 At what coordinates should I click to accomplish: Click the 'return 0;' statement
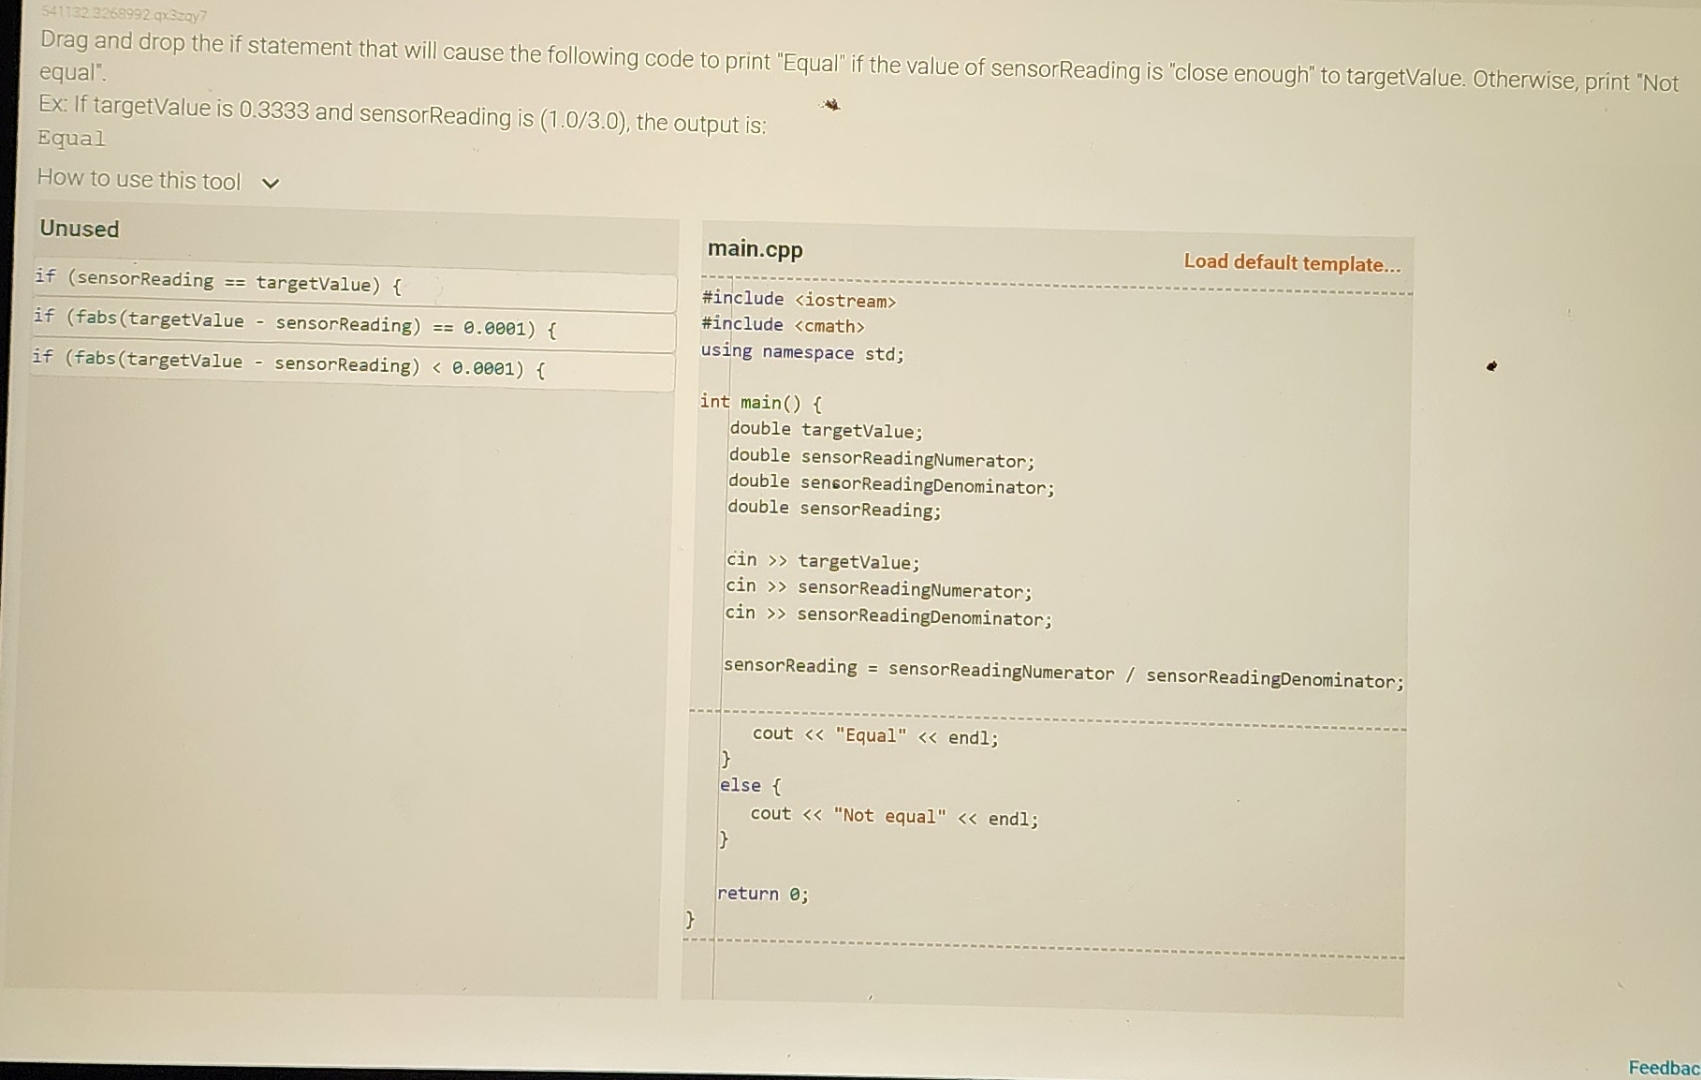[763, 892]
